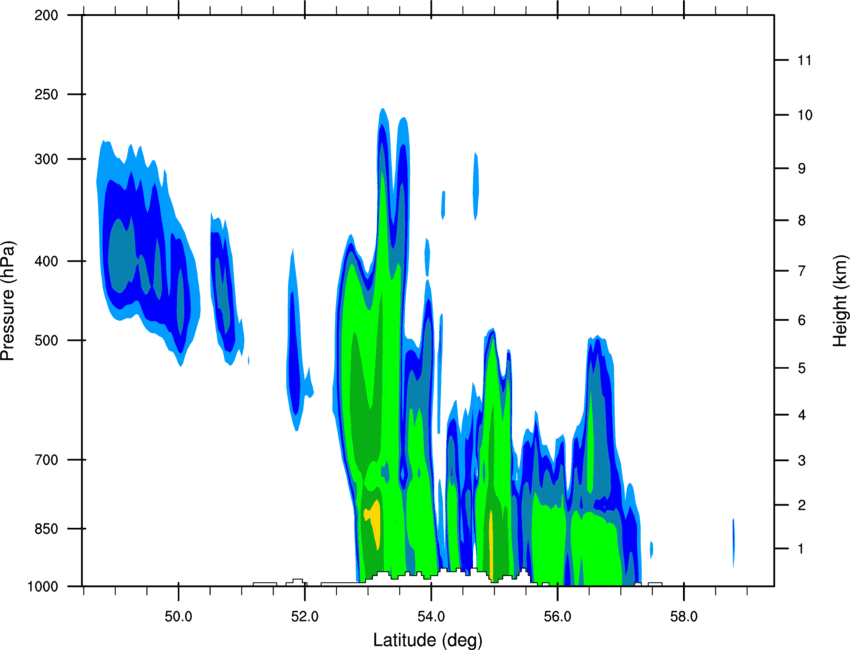Click the 11 km height tick label
Viewport: 850px width, 650px height.
pyautogui.click(x=804, y=60)
